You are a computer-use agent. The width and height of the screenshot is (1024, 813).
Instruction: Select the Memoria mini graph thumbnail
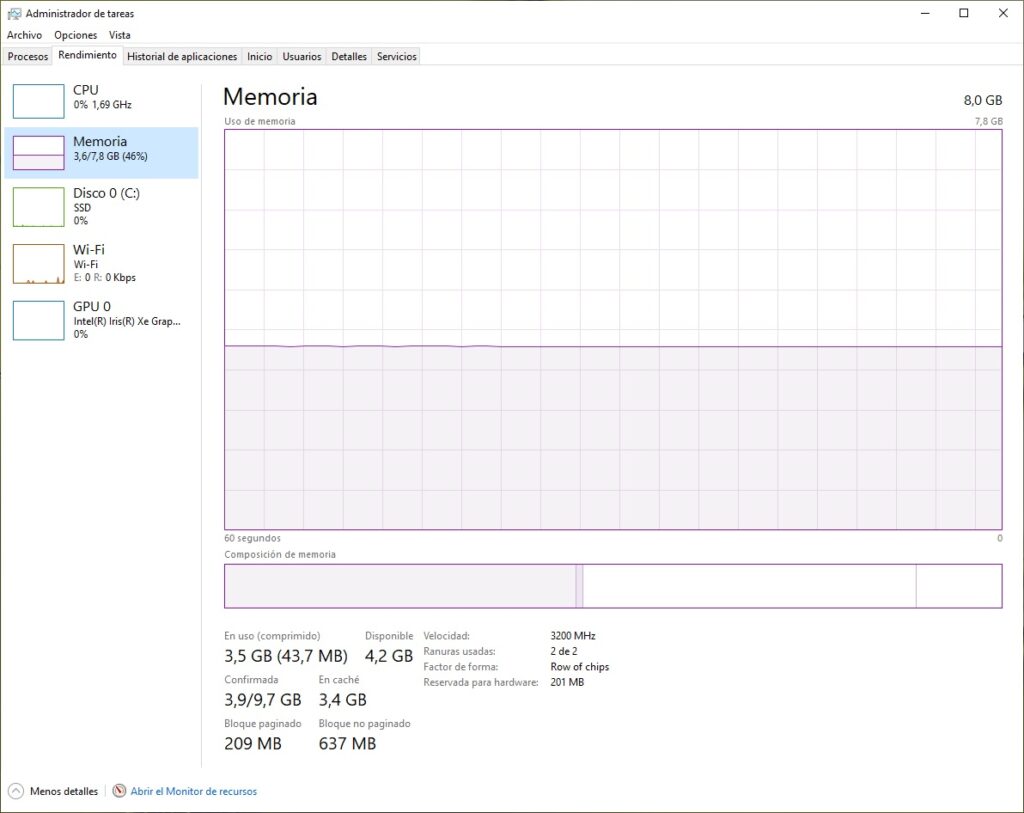(x=38, y=153)
